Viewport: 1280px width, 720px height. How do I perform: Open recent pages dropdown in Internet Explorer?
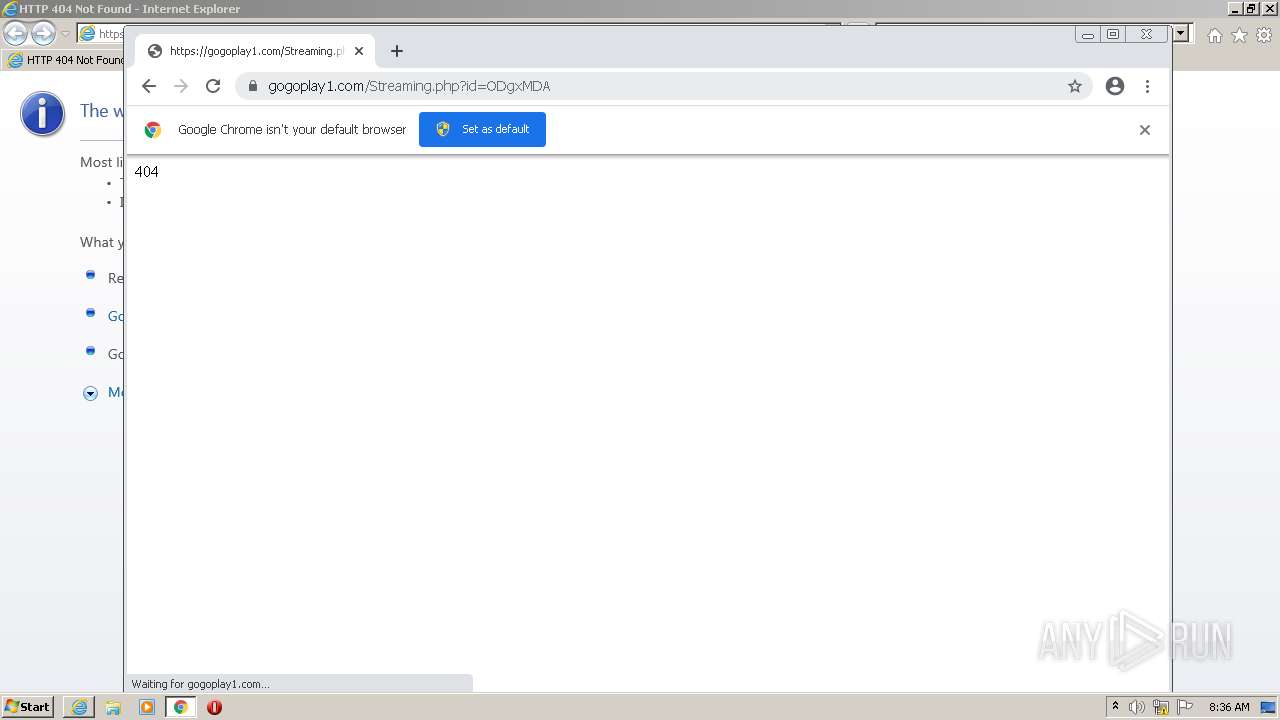pos(65,34)
